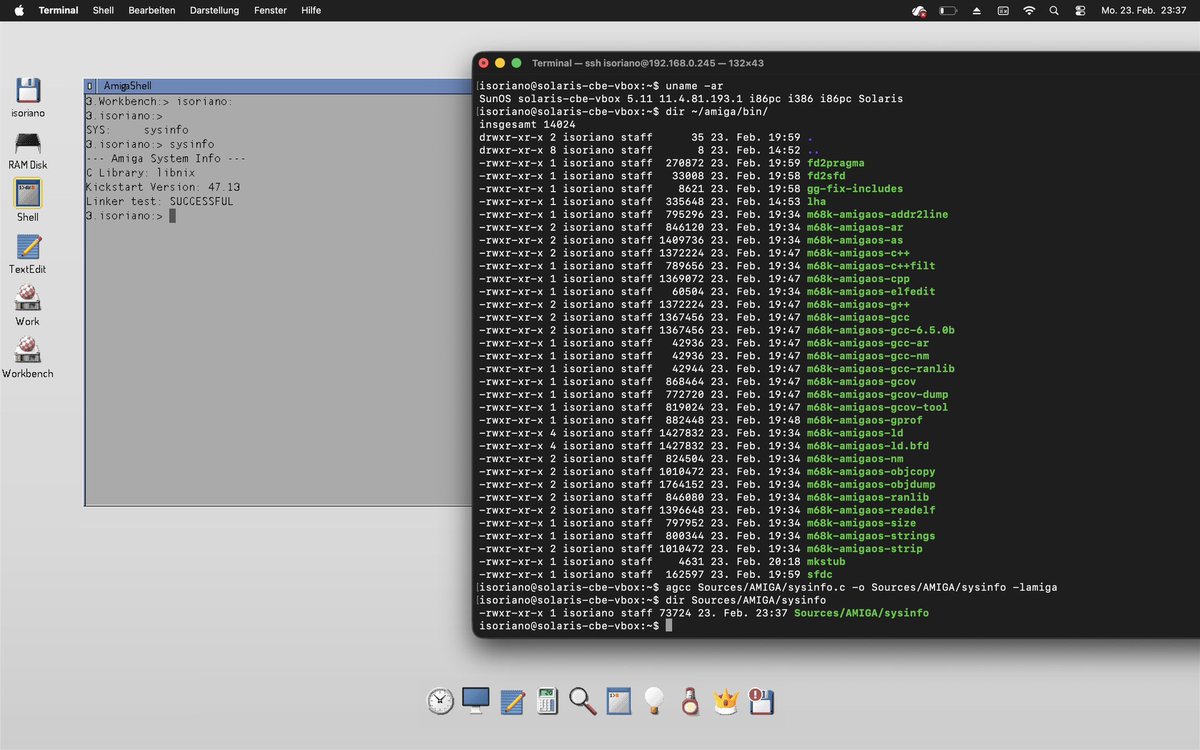
Task: Open the shell window dock icon
Action: 619,701
